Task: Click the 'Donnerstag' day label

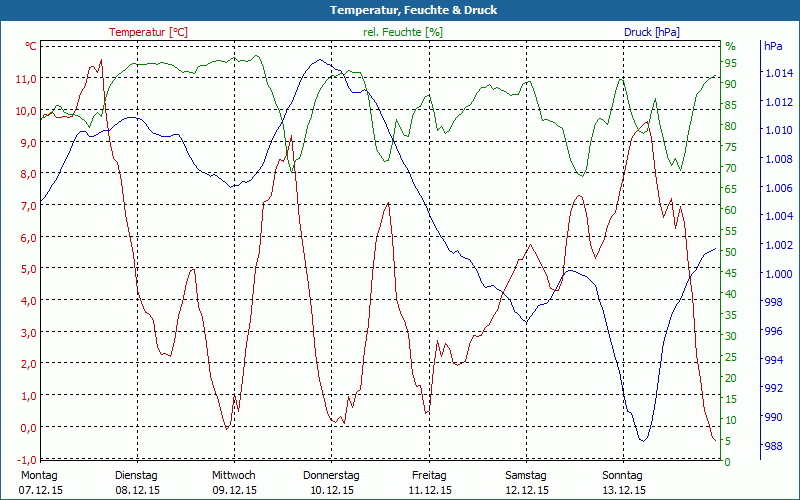Action: (x=331, y=475)
